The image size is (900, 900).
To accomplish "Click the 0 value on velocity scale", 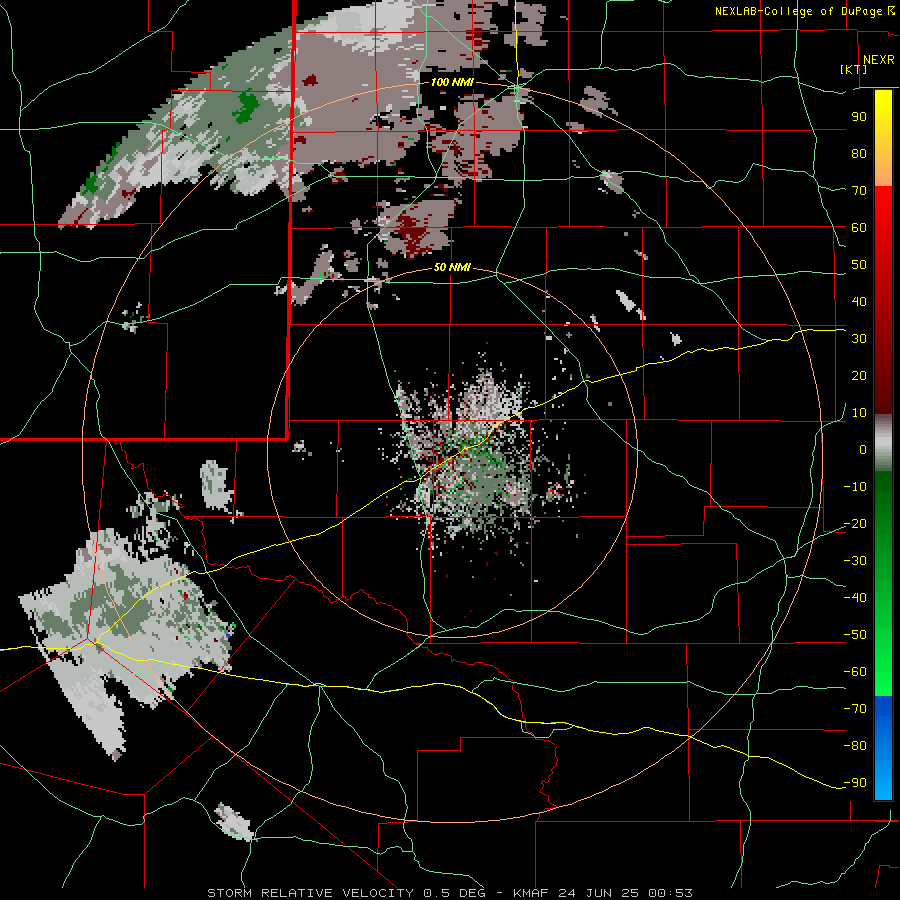I will point(863,449).
